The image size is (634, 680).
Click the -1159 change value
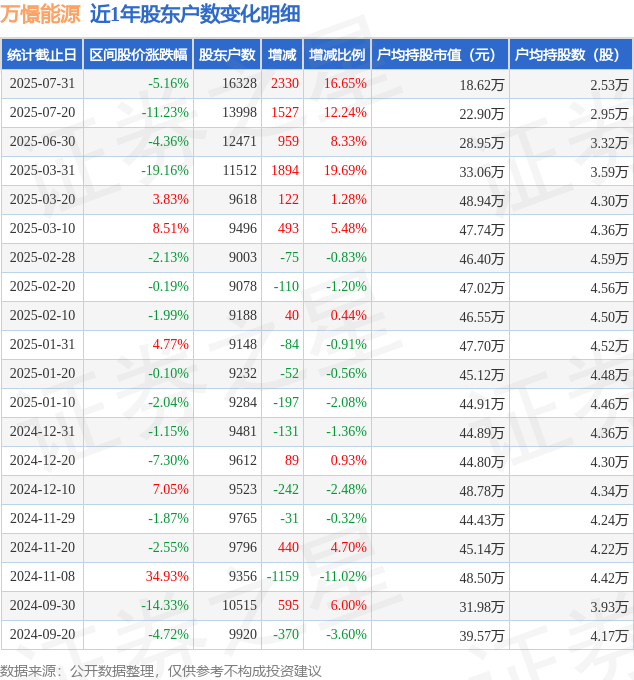point(282,577)
